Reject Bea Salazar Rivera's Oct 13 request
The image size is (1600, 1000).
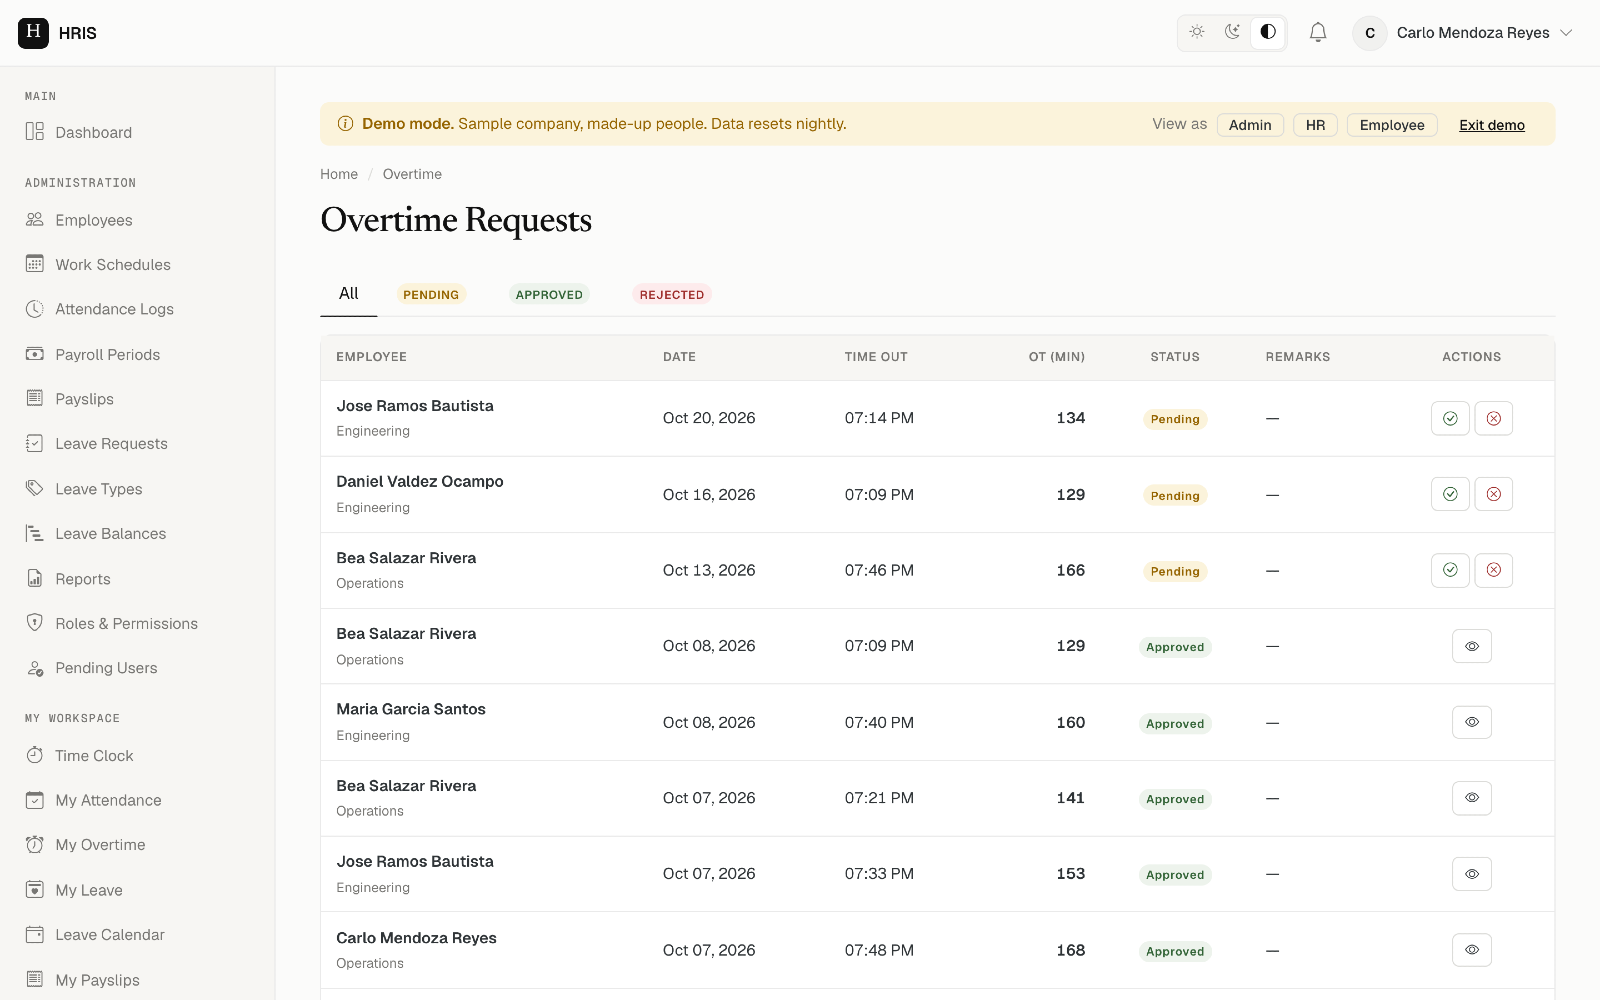[x=1494, y=570]
